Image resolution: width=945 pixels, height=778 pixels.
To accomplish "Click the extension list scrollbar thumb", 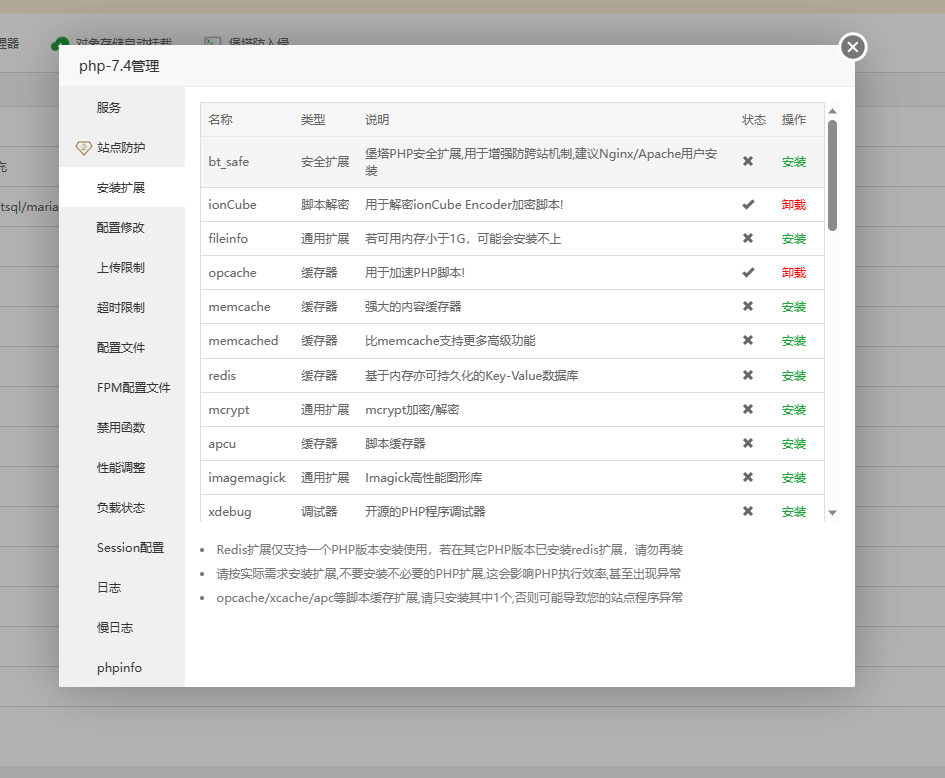I will coord(832,175).
